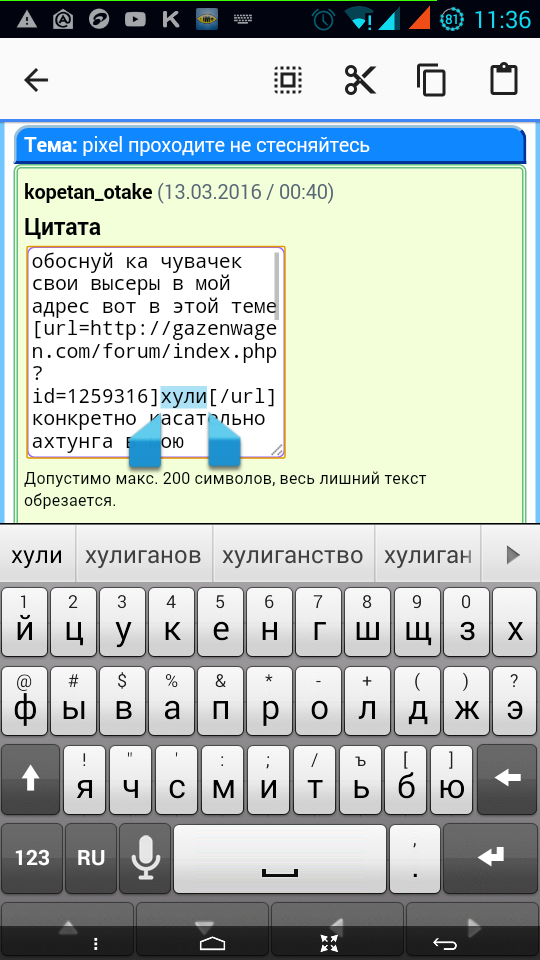The width and height of the screenshot is (540, 960).
Task: Choose the suggestion "хулиганов"
Action: coord(143,555)
